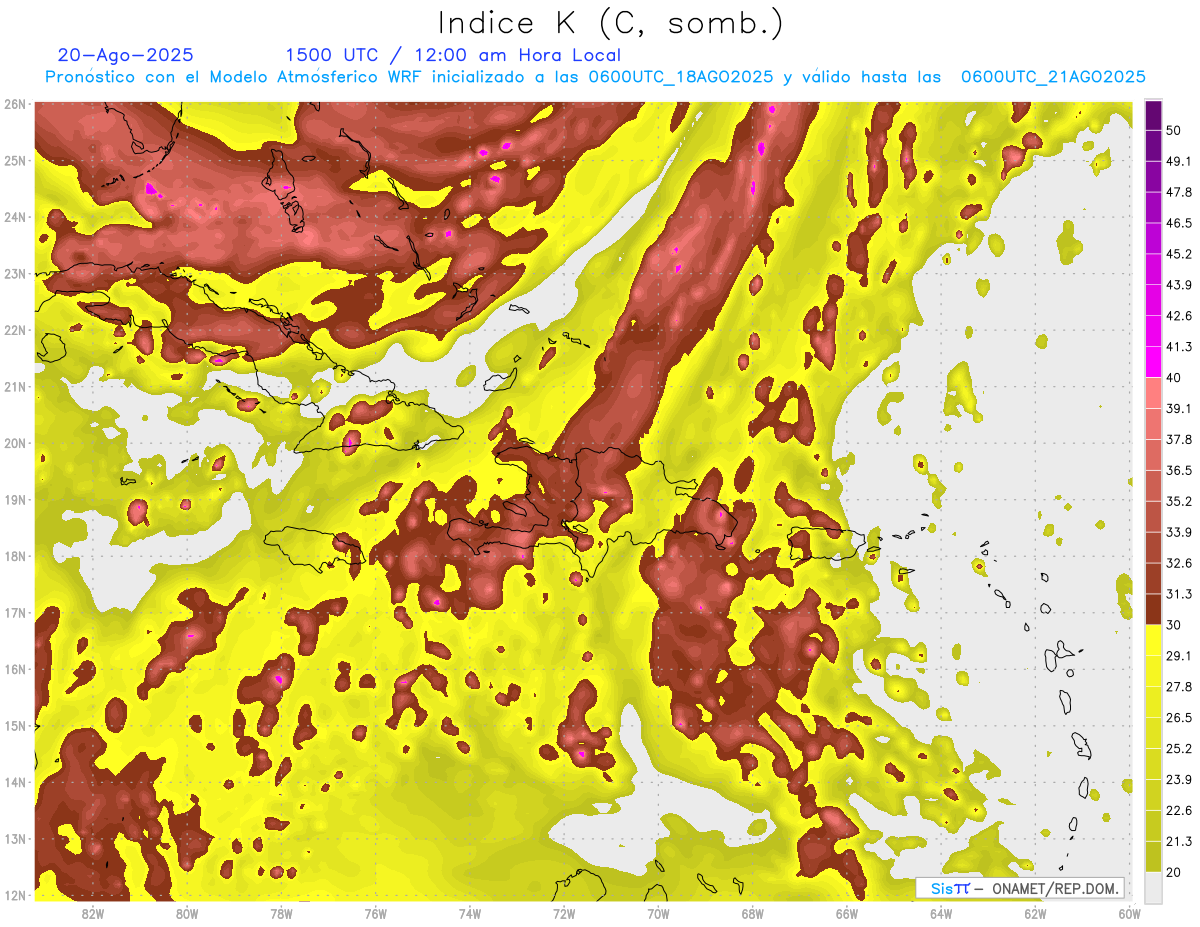Image resolution: width=1200 pixels, height=927 pixels.
Task: Click the "27.8" color bar label
Action: coord(1178,687)
